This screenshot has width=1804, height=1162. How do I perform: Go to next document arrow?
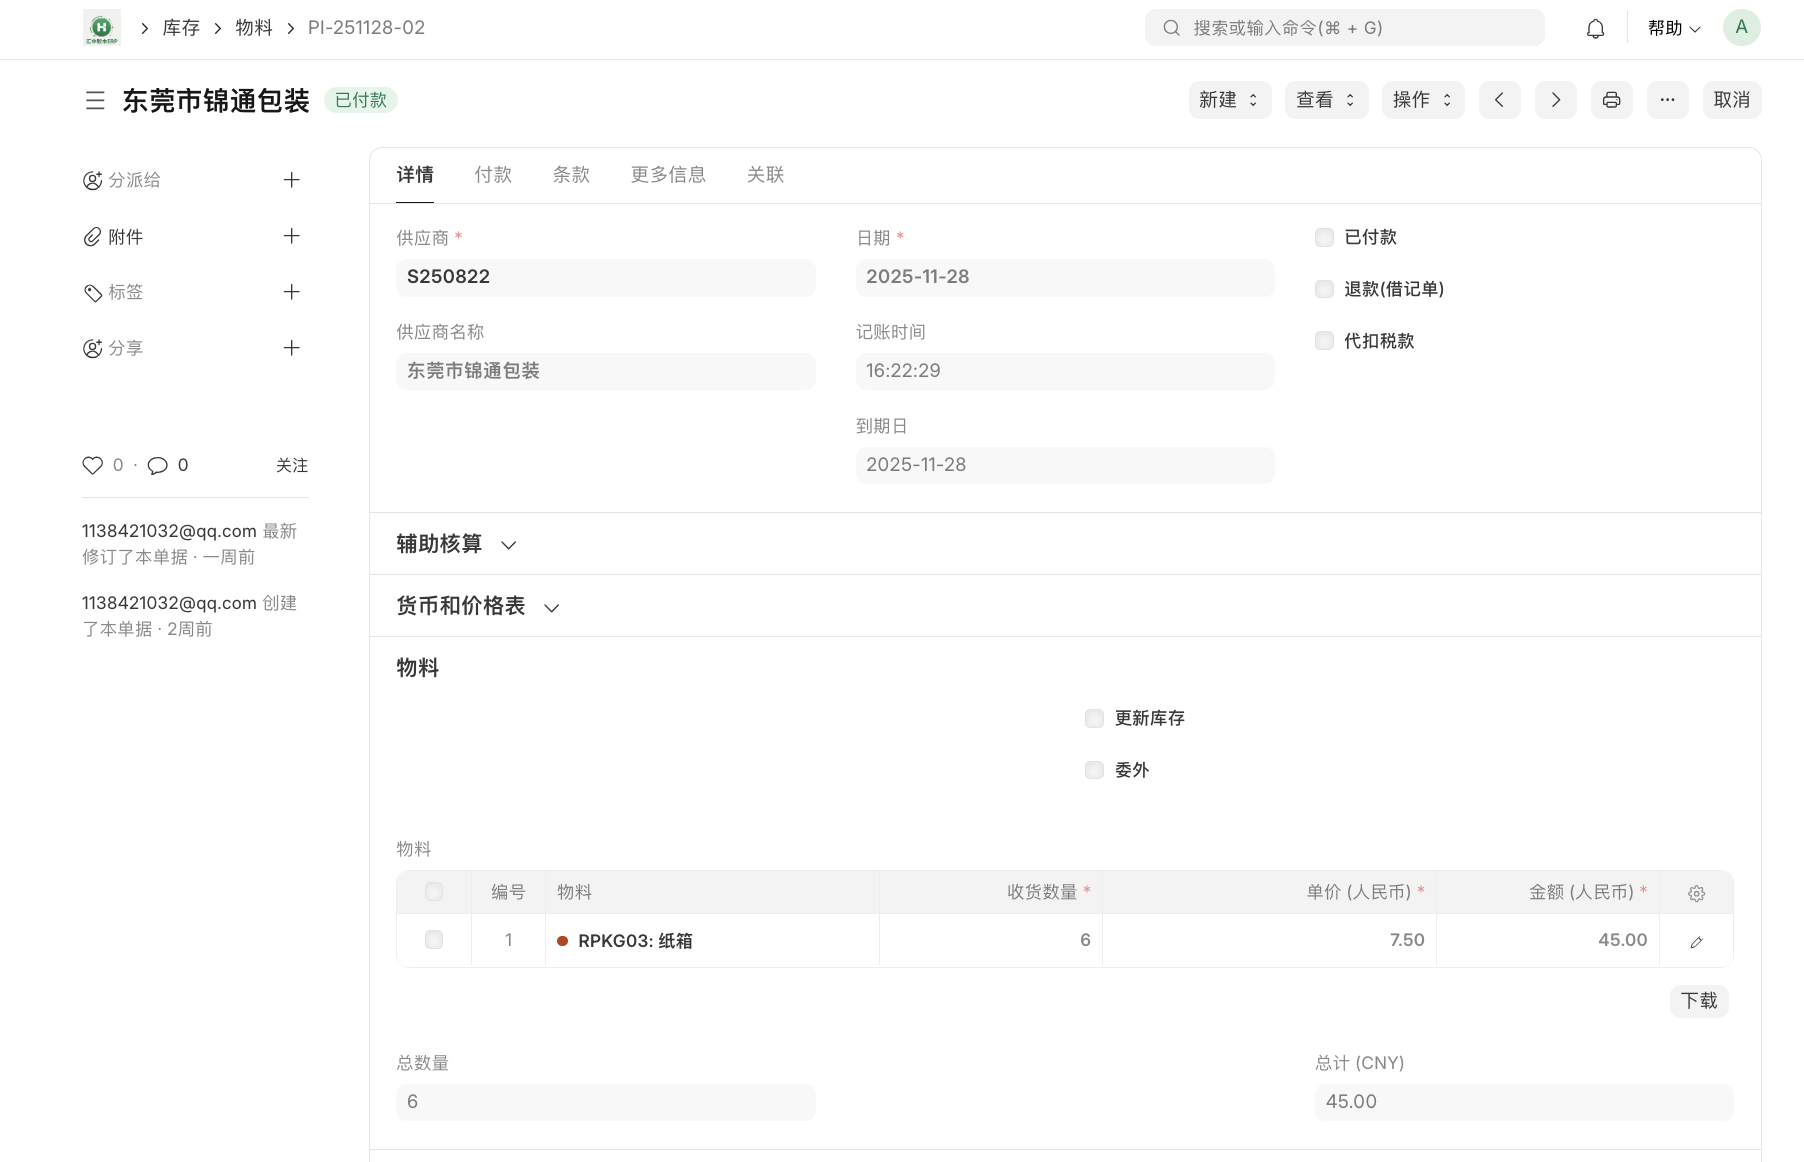point(1555,100)
